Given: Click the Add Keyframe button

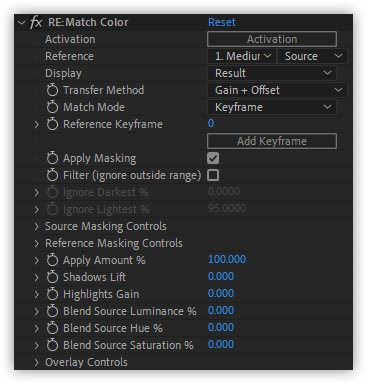Looking at the screenshot, I should coord(272,141).
